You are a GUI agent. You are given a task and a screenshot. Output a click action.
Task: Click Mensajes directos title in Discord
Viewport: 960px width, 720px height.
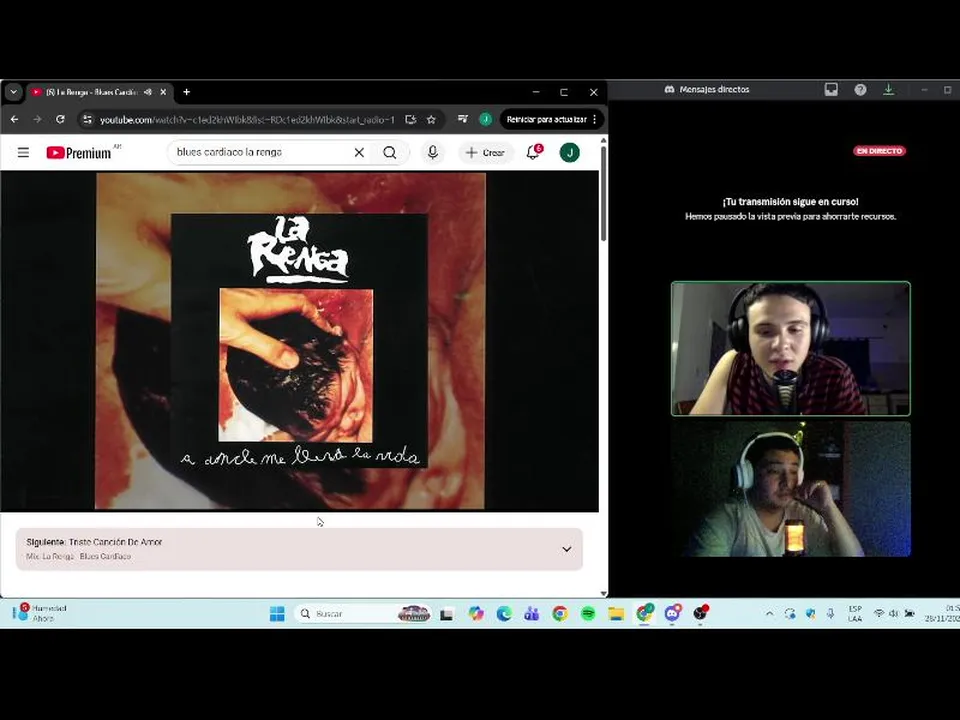(x=714, y=89)
